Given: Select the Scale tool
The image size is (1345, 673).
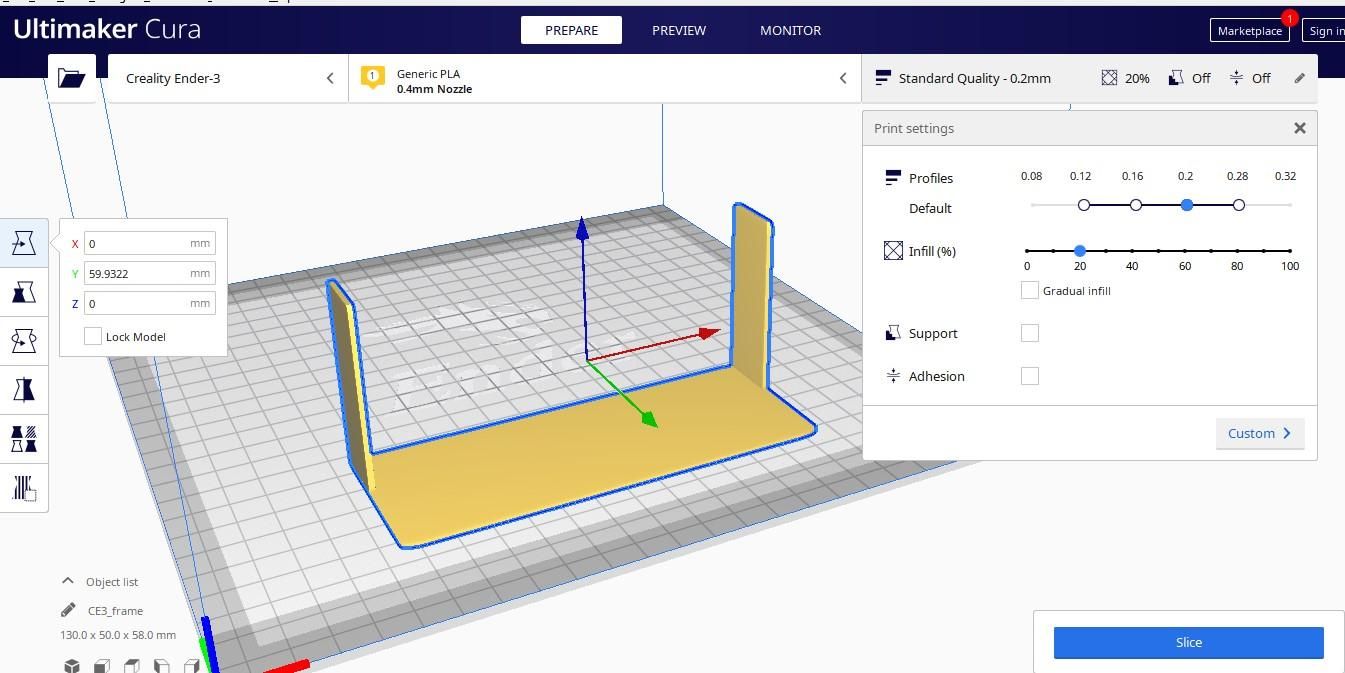Looking at the screenshot, I should (x=24, y=292).
